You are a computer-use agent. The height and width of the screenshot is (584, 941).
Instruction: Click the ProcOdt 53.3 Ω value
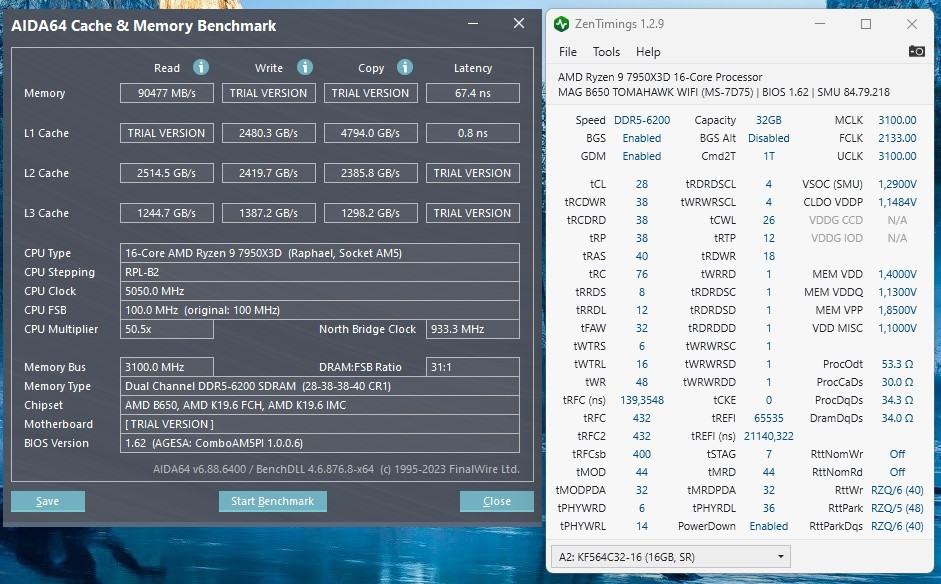coord(897,364)
